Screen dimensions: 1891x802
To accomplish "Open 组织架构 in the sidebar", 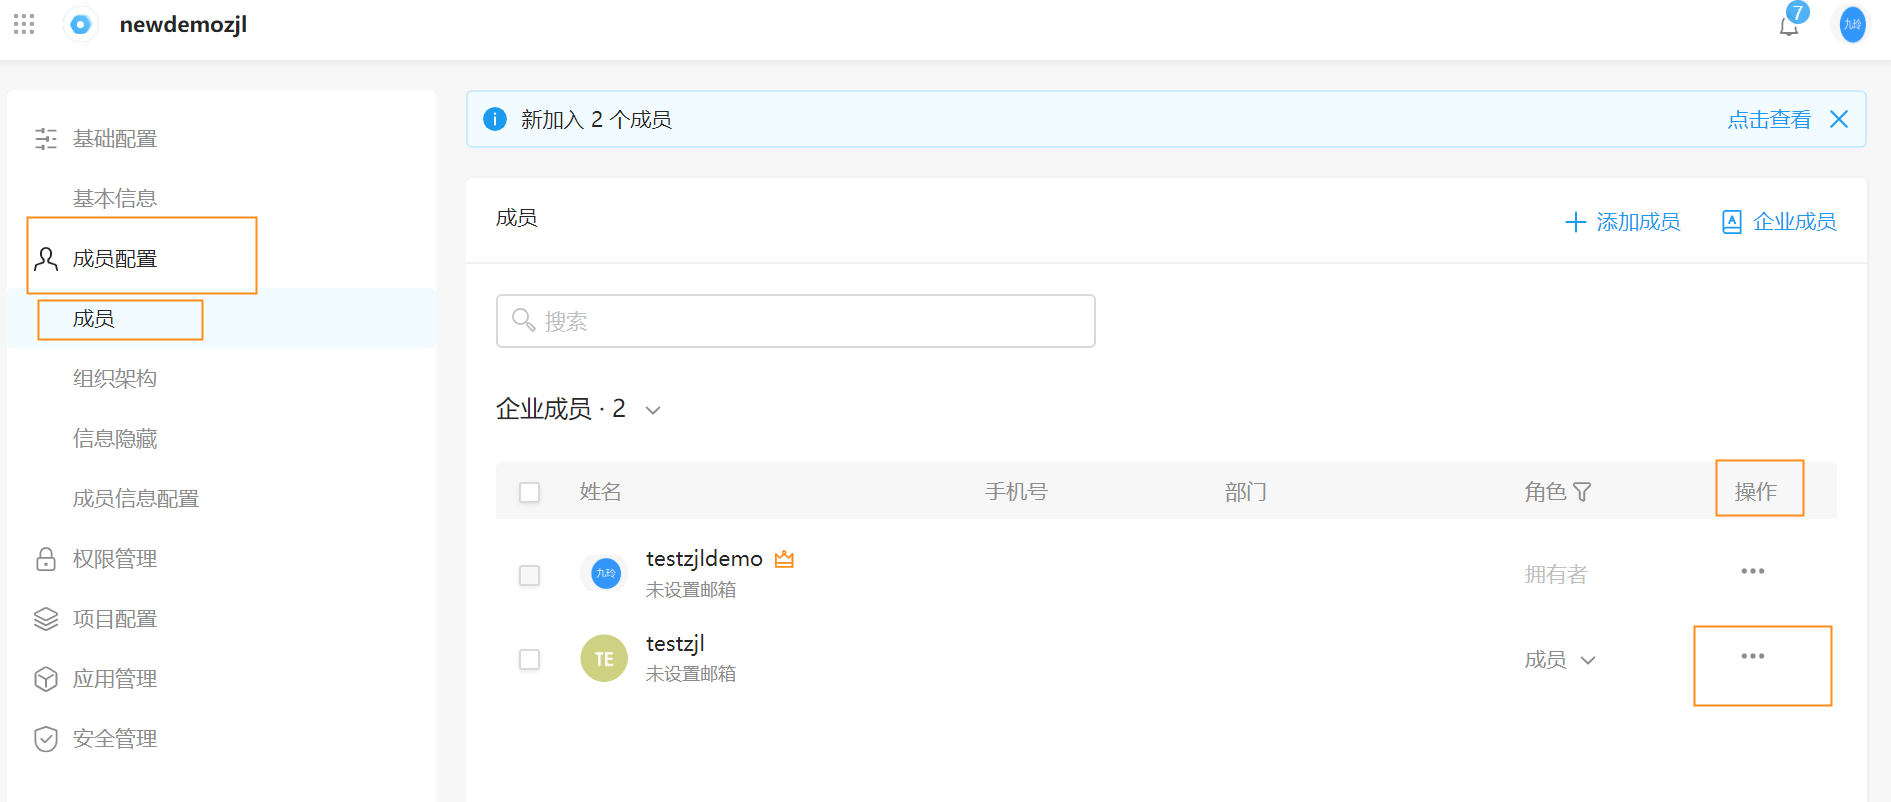I will 115,378.
